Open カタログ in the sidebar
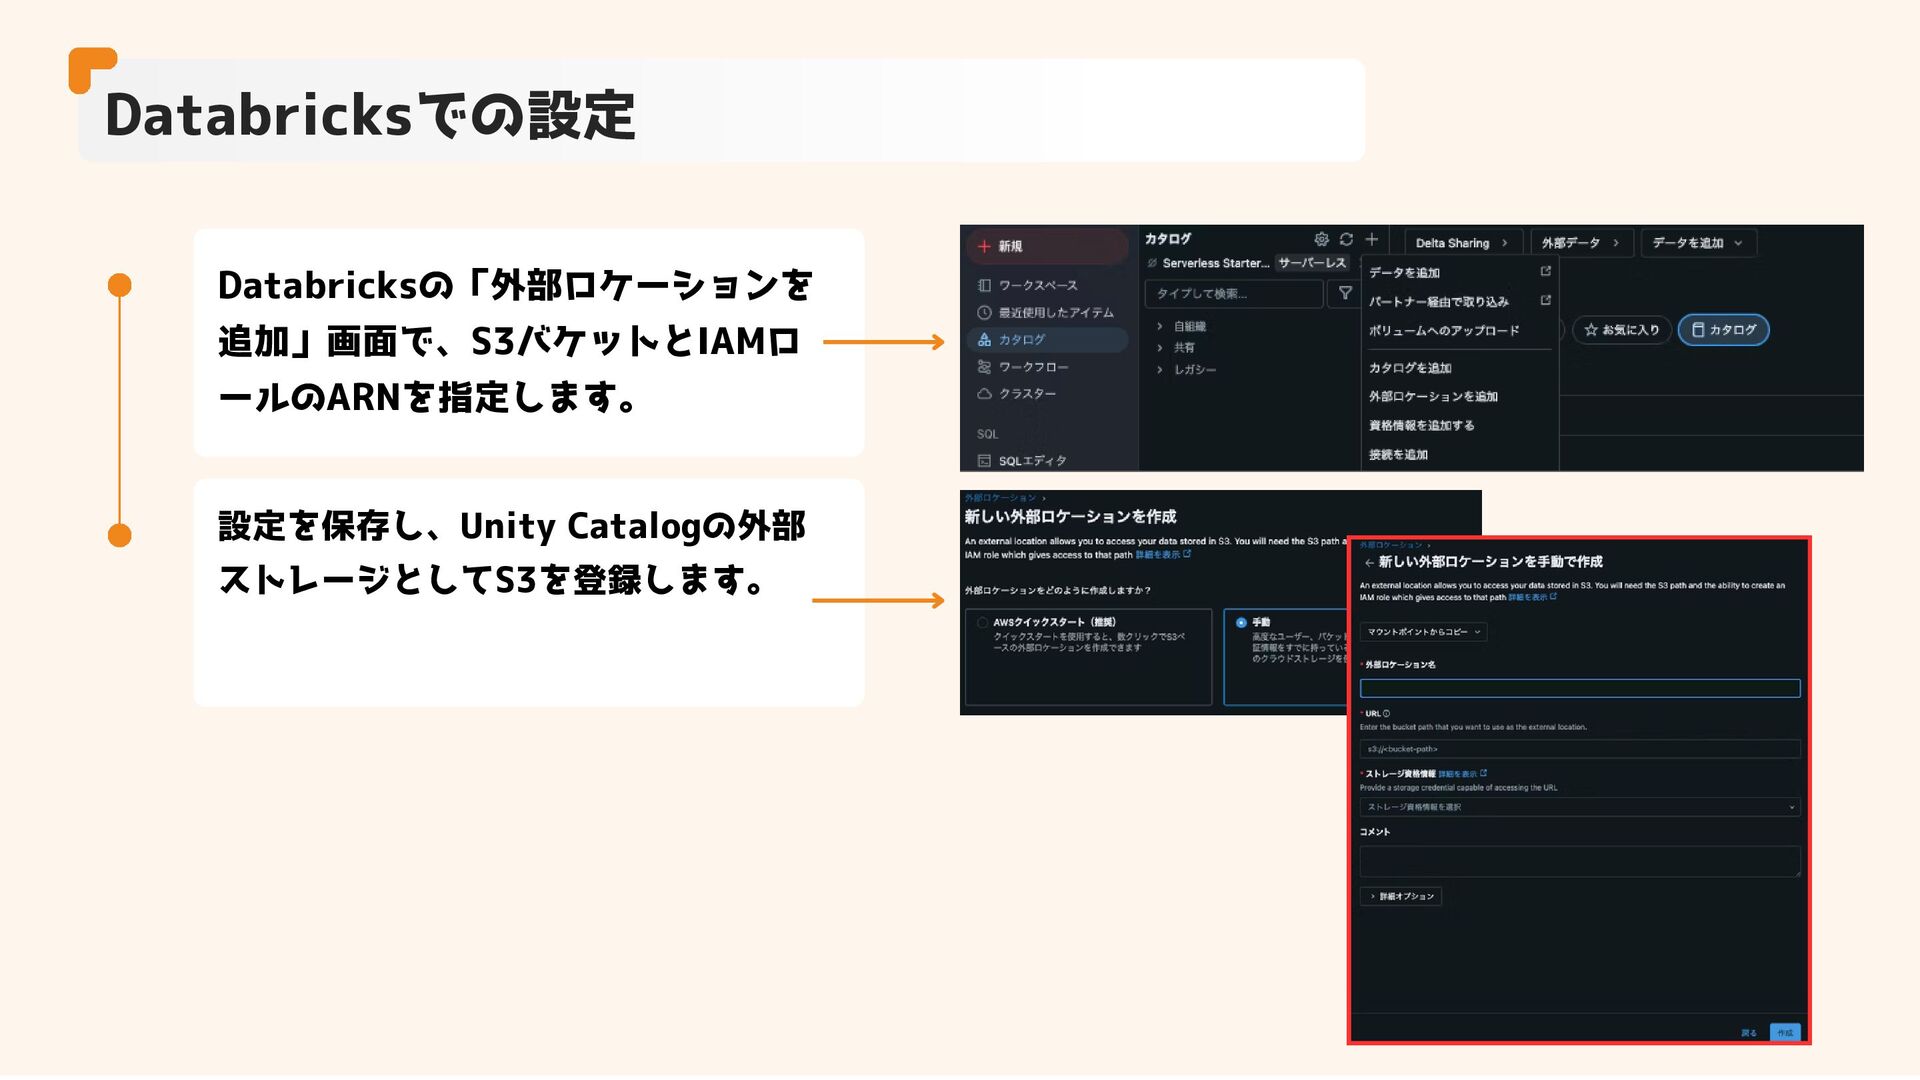Viewport: 1920px width, 1080px height. (1021, 340)
